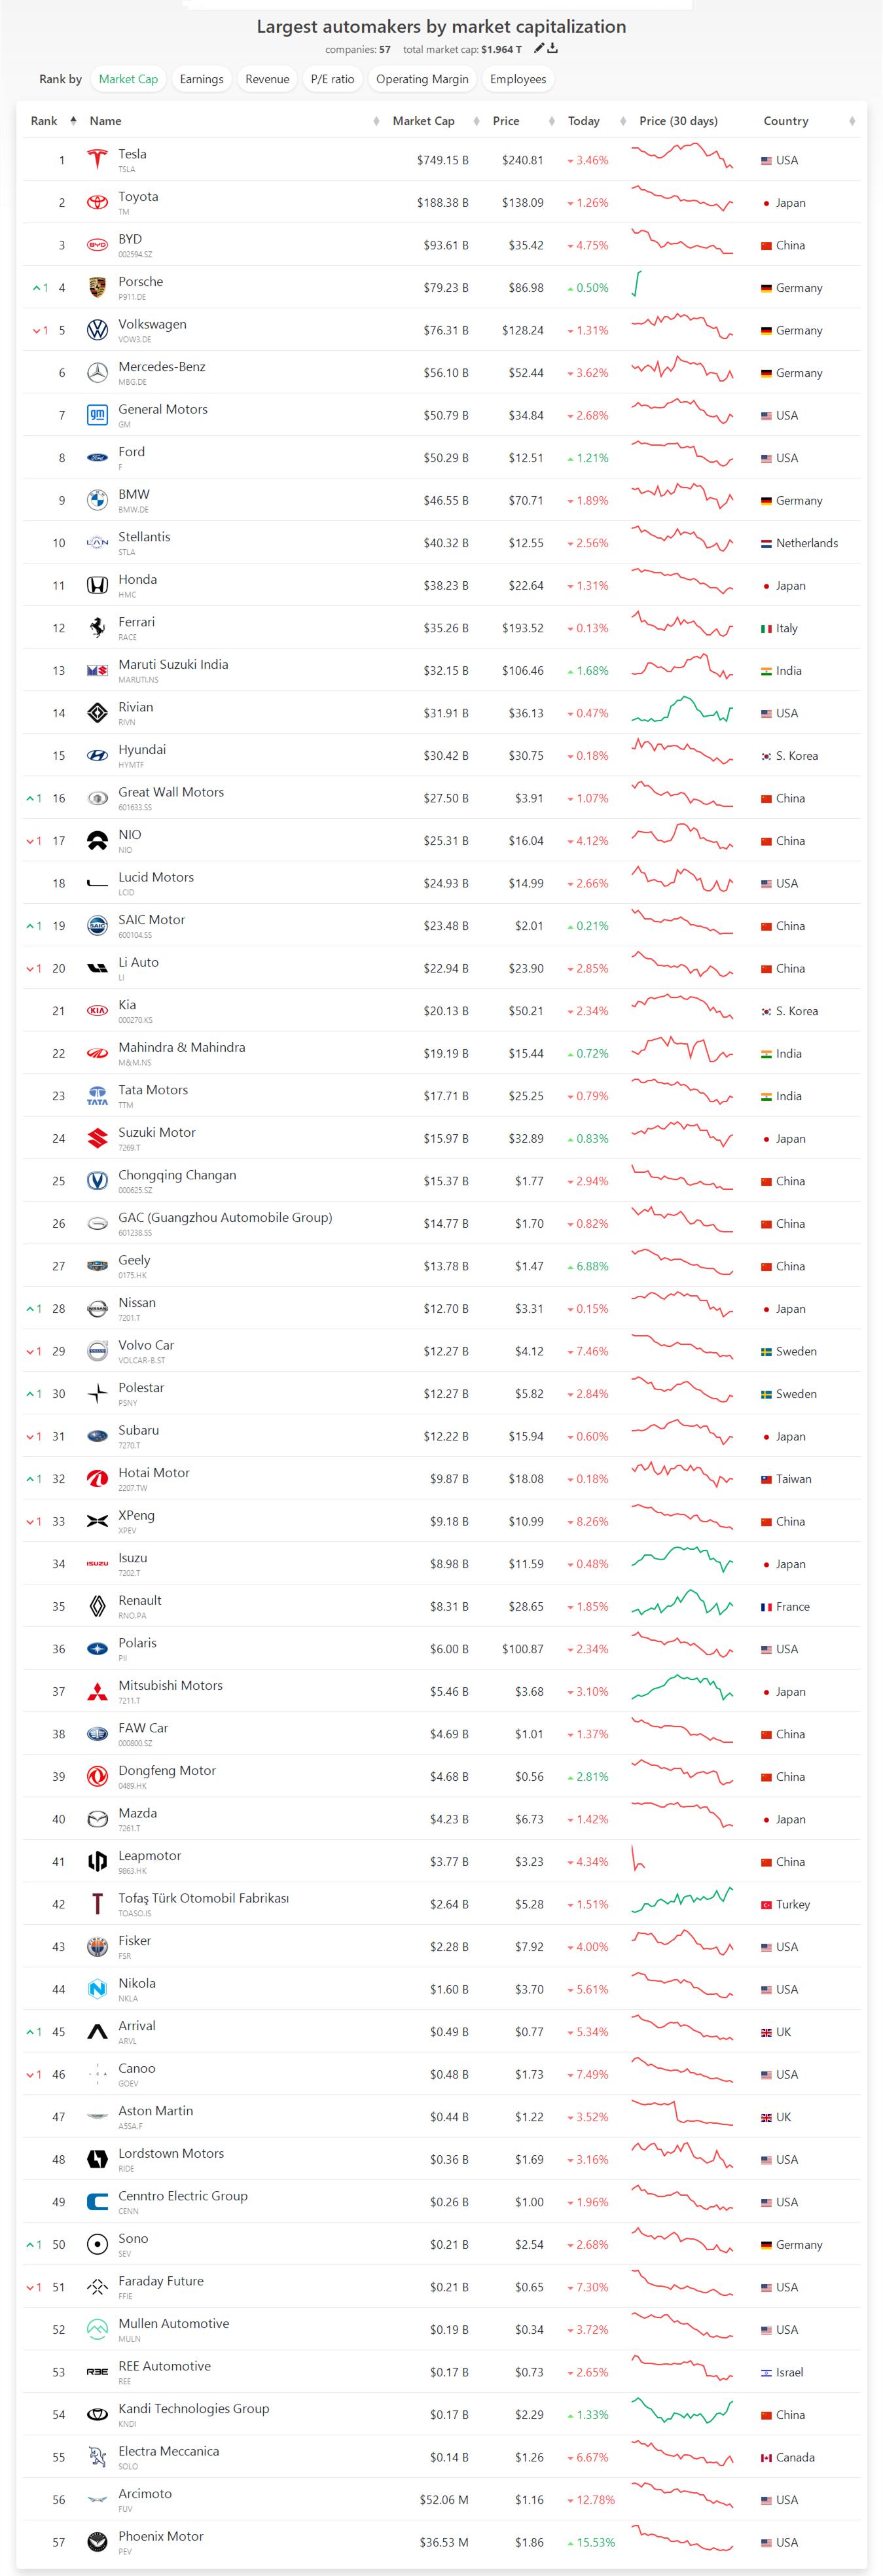883x2576 pixels.
Task: Click the Ferrari horse logo icon
Action: [x=97, y=628]
